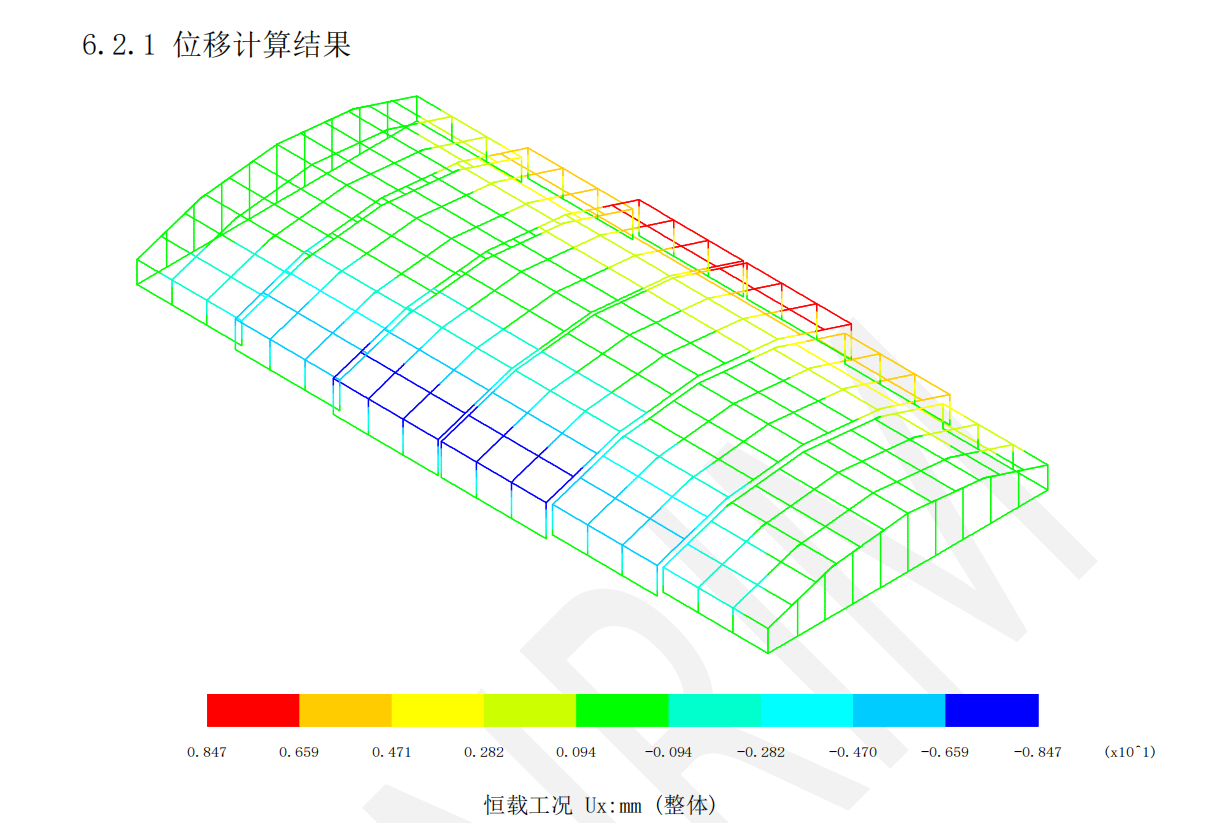The width and height of the screenshot is (1222, 823).
Task: Select the caption 恒载工况 Ux:mm (整体)
Action: [600, 804]
